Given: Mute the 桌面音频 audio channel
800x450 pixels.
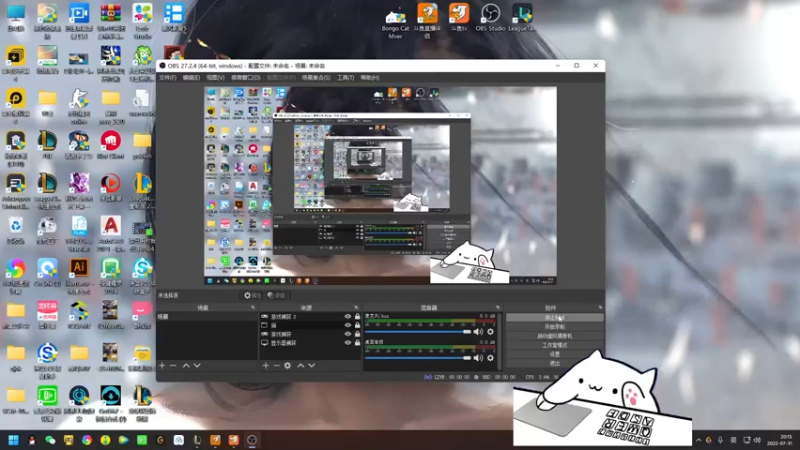Looking at the screenshot, I should pyautogui.click(x=478, y=358).
